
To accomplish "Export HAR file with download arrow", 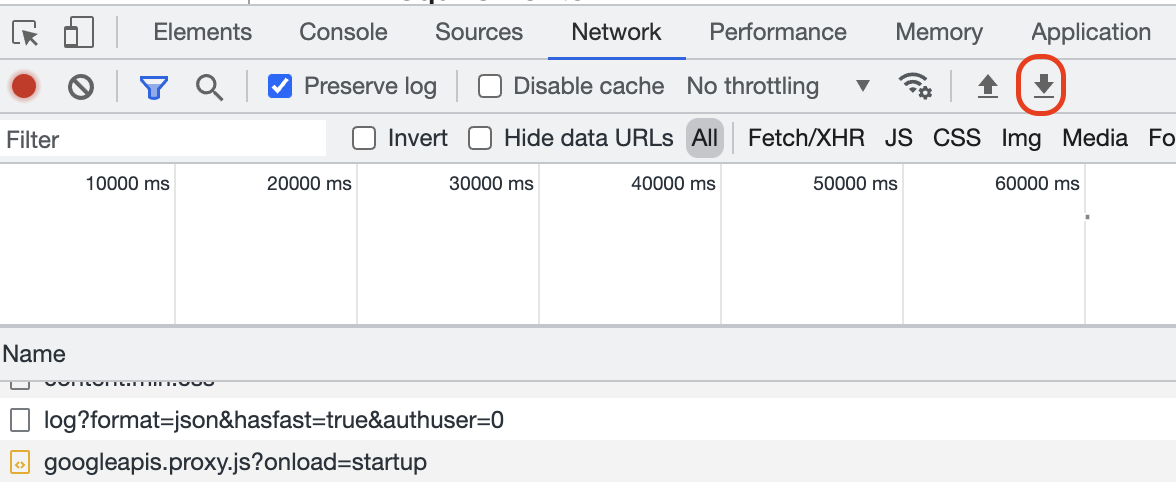I will pyautogui.click(x=1044, y=87).
